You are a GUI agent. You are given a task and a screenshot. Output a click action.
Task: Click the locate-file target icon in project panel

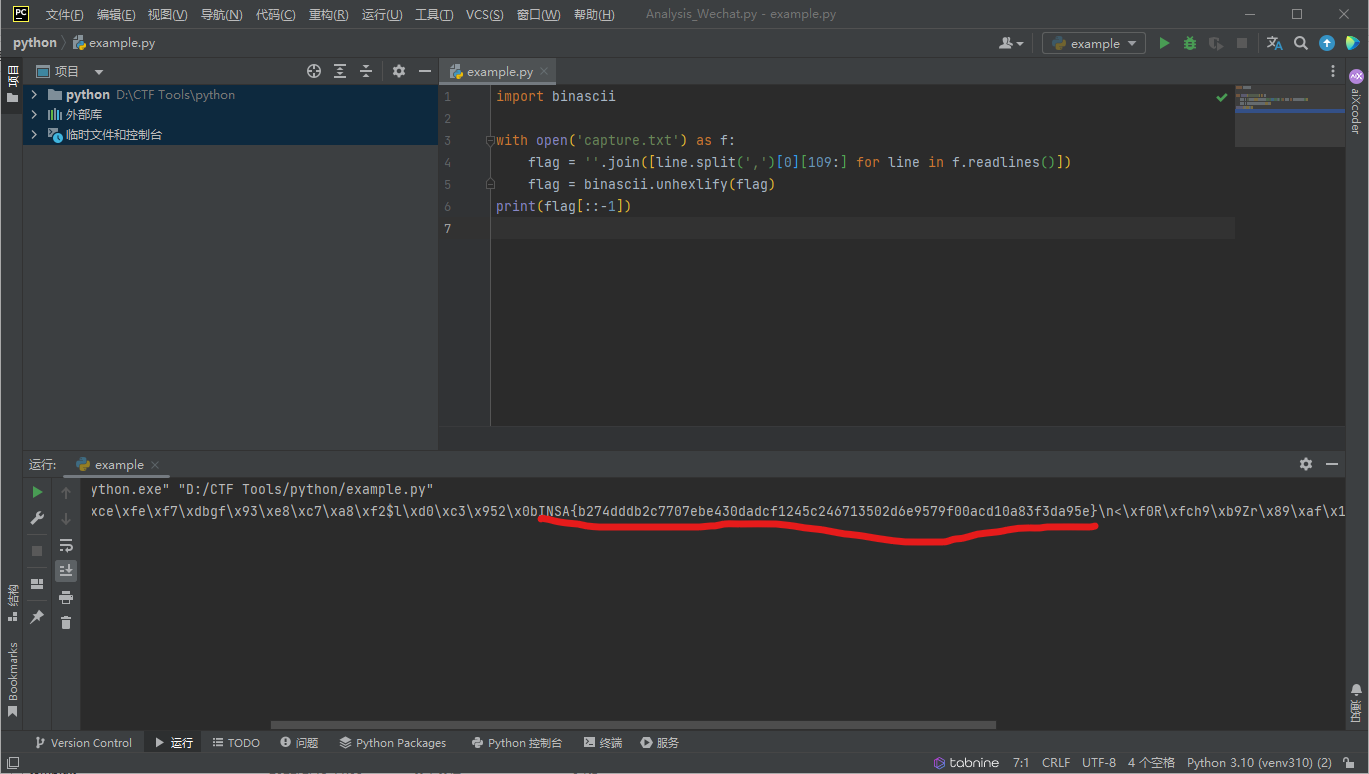[314, 71]
